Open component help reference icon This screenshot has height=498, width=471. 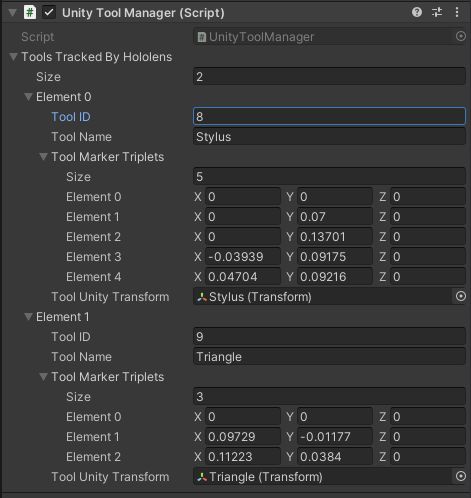point(417,13)
